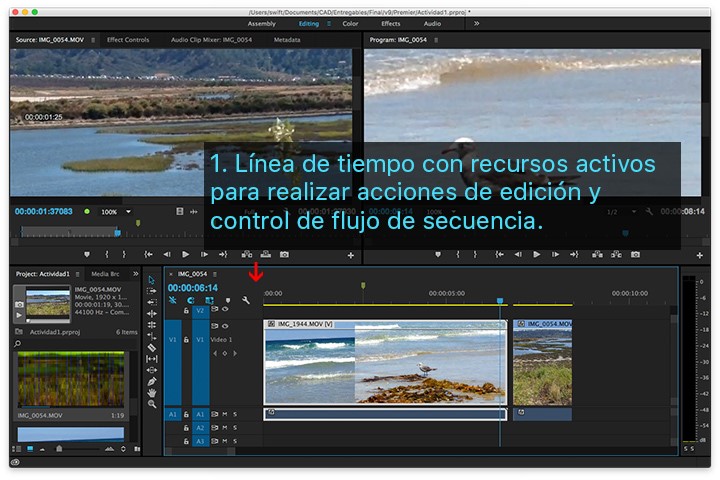720x480 pixels.
Task: Click Overwrite button in Source monitor
Action: click(265, 254)
